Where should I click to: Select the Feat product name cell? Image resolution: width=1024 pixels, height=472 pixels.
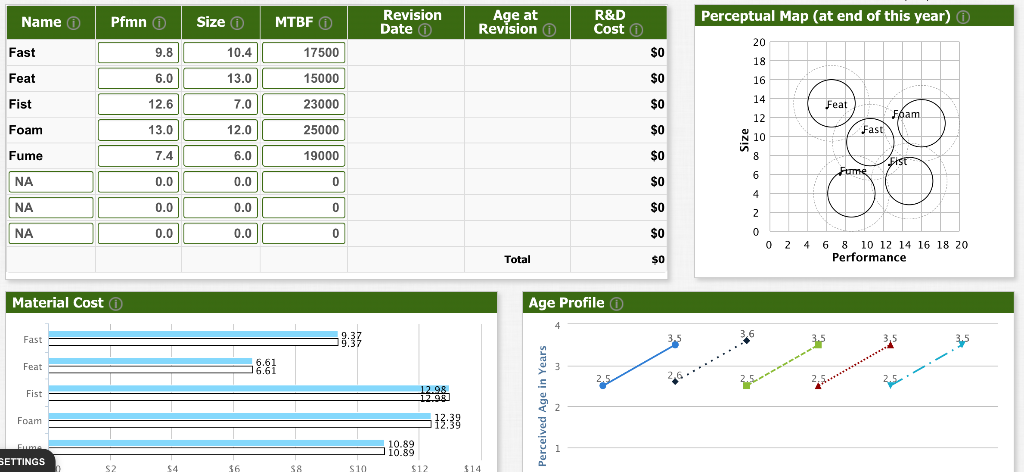[51, 78]
